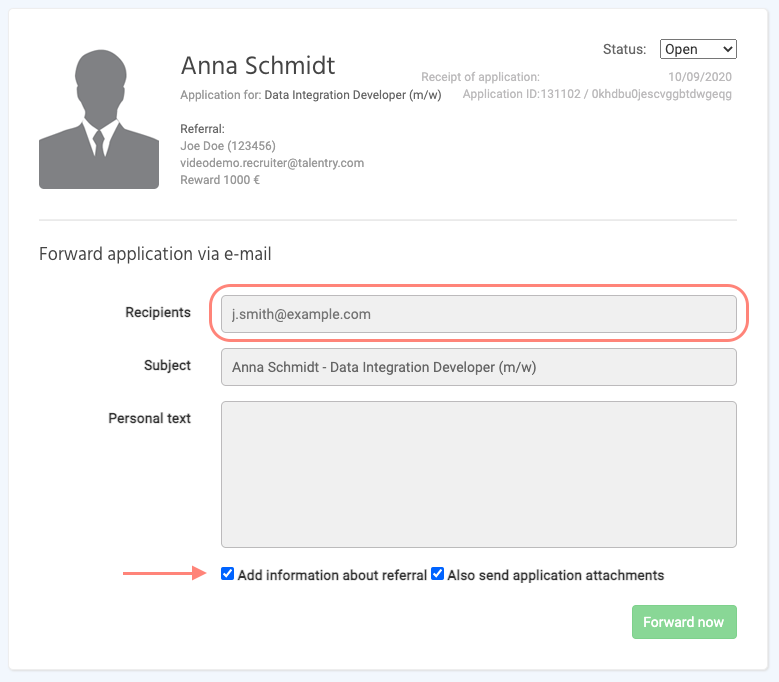
Task: Click the applicant profile avatar silhouette
Action: (x=98, y=119)
